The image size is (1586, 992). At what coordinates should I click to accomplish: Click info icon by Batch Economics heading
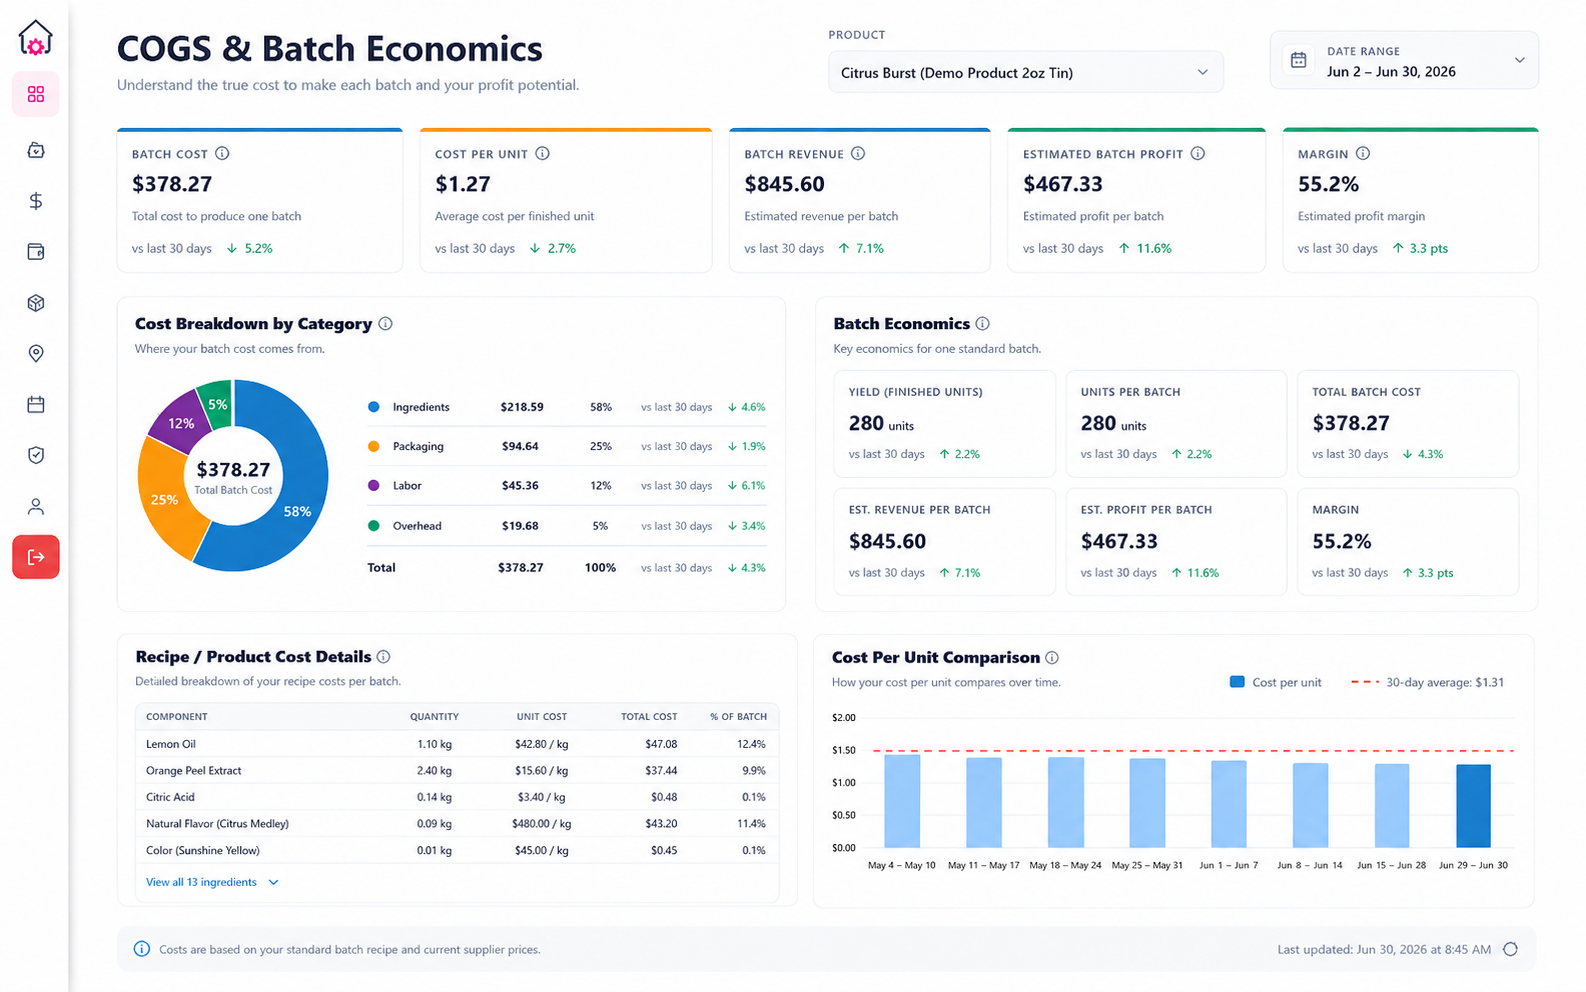[x=983, y=324]
